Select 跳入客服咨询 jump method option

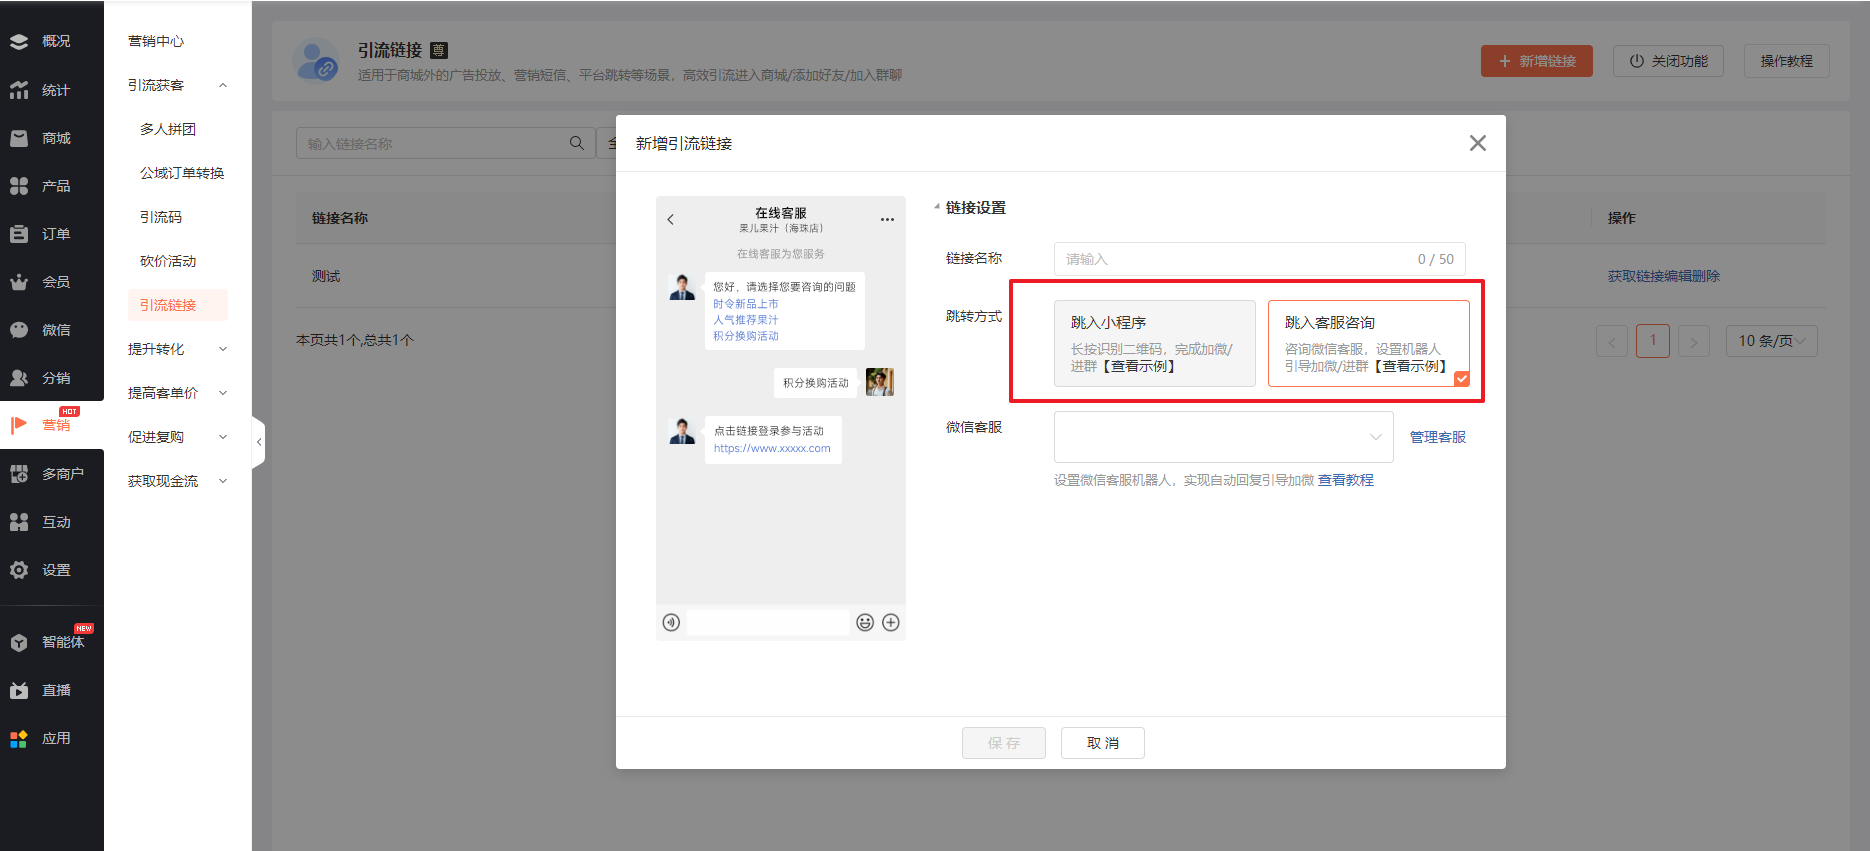tap(1368, 343)
